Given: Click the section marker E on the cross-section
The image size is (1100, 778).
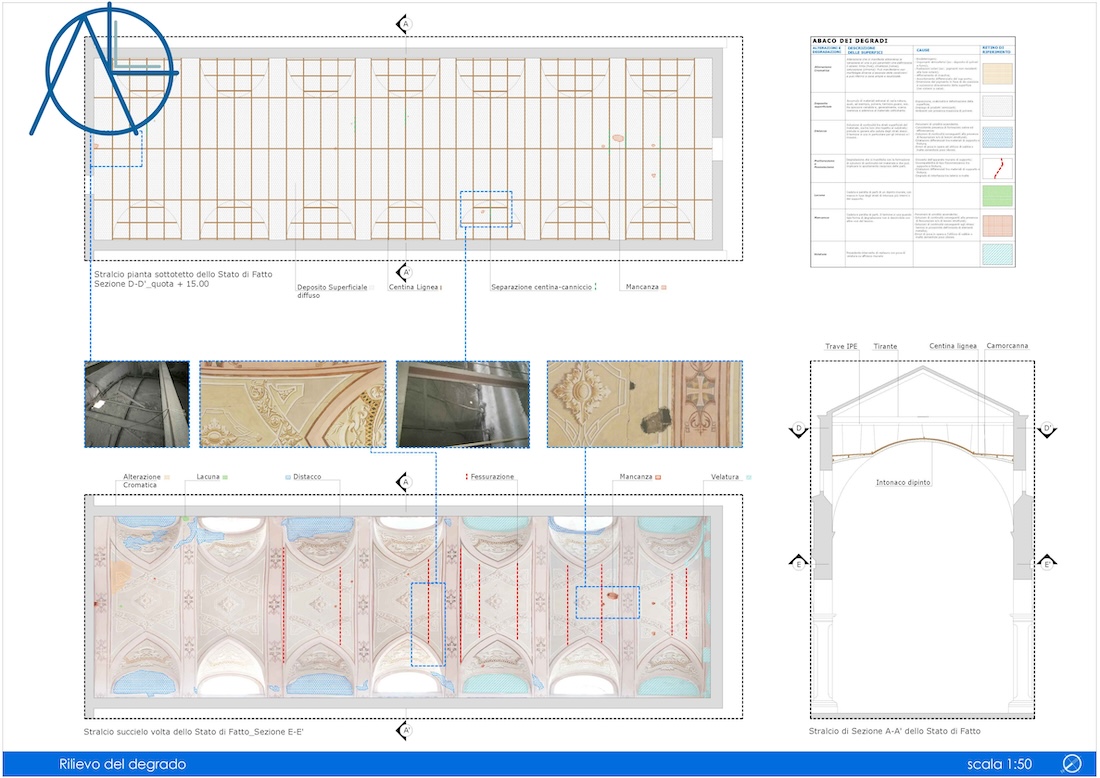Looking at the screenshot, I should (x=799, y=564).
